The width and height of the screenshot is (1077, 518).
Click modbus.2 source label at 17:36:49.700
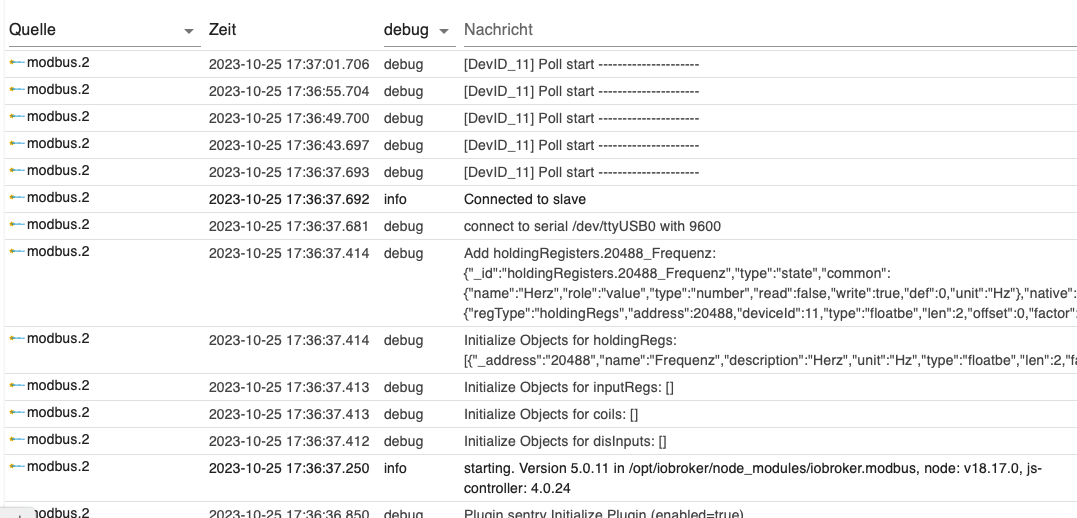click(x=58, y=117)
